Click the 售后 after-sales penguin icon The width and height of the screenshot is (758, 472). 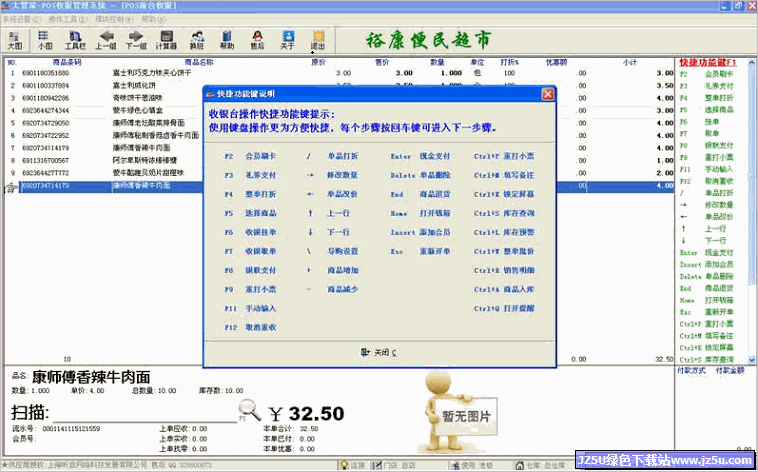click(x=257, y=41)
